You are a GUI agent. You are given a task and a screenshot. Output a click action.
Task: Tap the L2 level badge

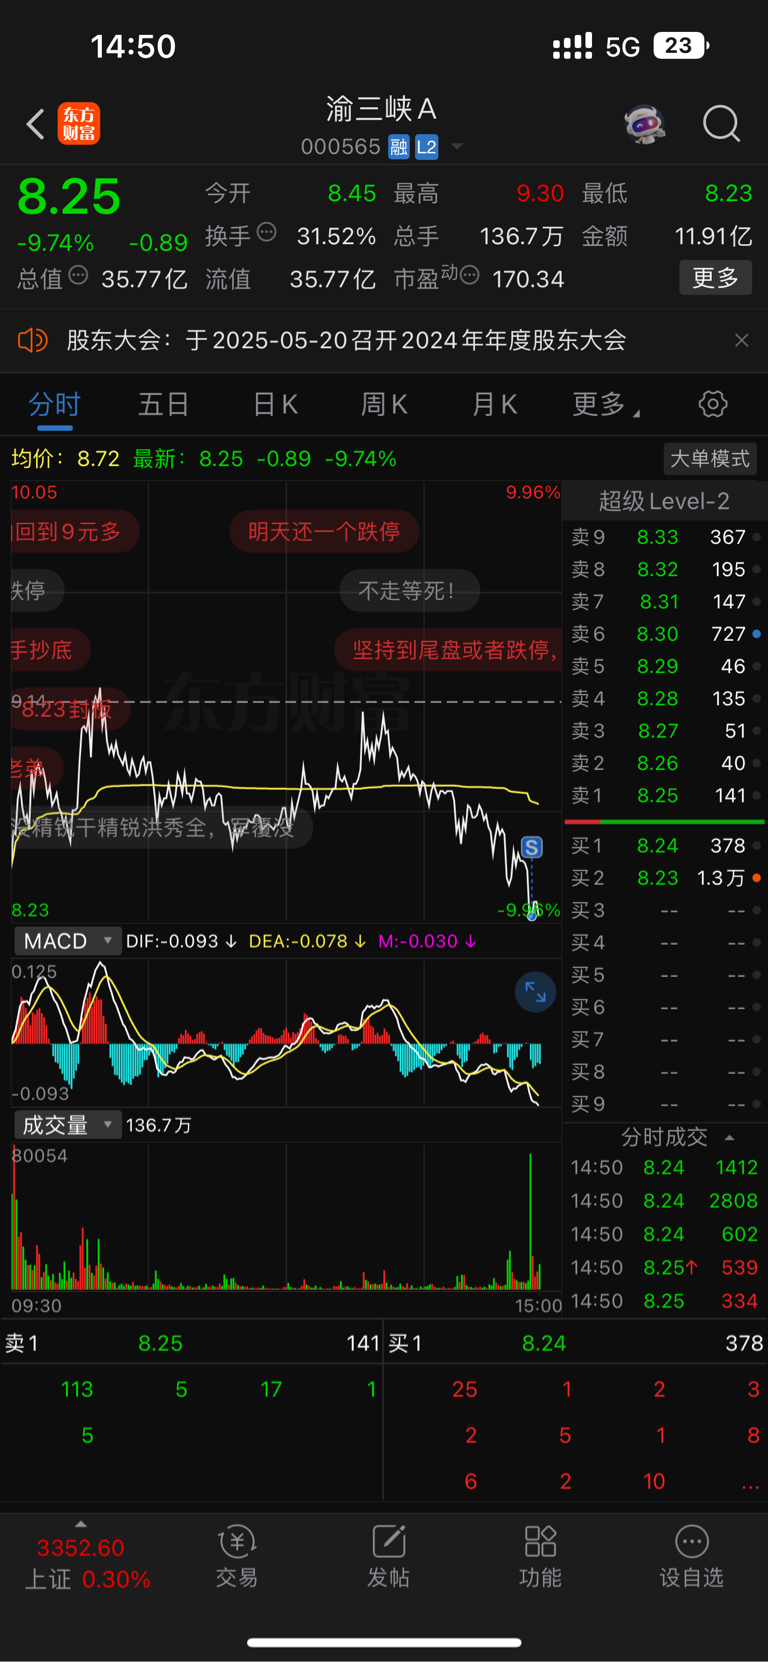pos(427,147)
